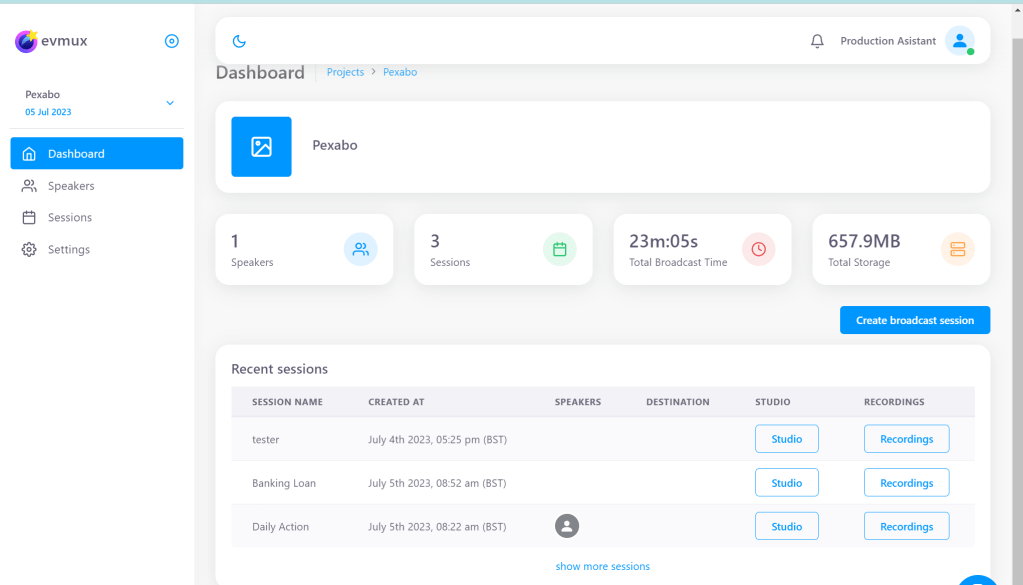The height and width of the screenshot is (585, 1023).
Task: Select Dashboard in the sidebar
Action: [97, 153]
